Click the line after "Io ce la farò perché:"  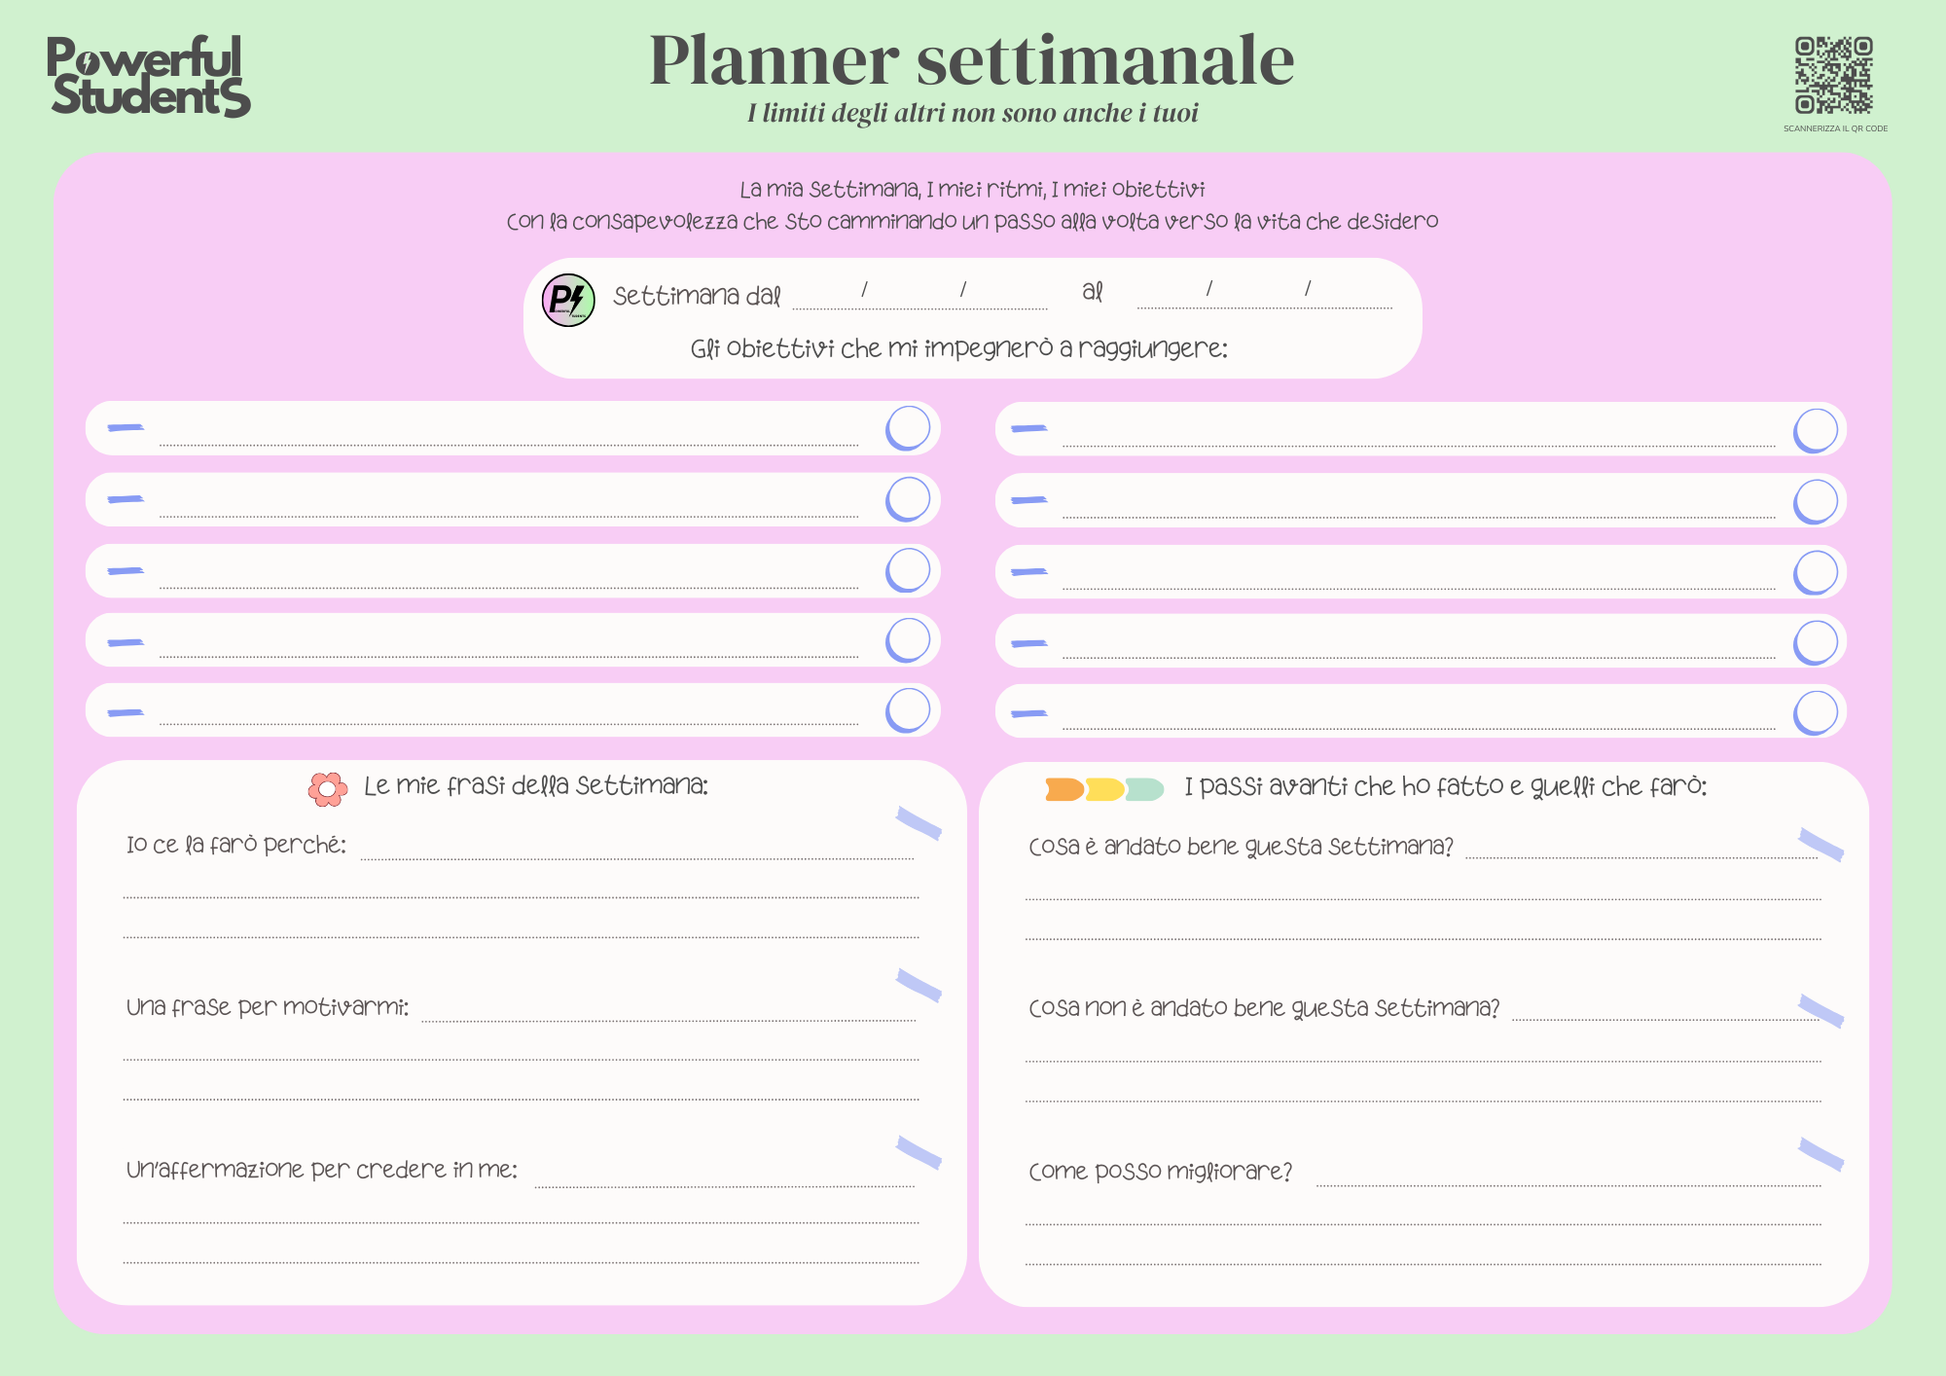tap(637, 850)
